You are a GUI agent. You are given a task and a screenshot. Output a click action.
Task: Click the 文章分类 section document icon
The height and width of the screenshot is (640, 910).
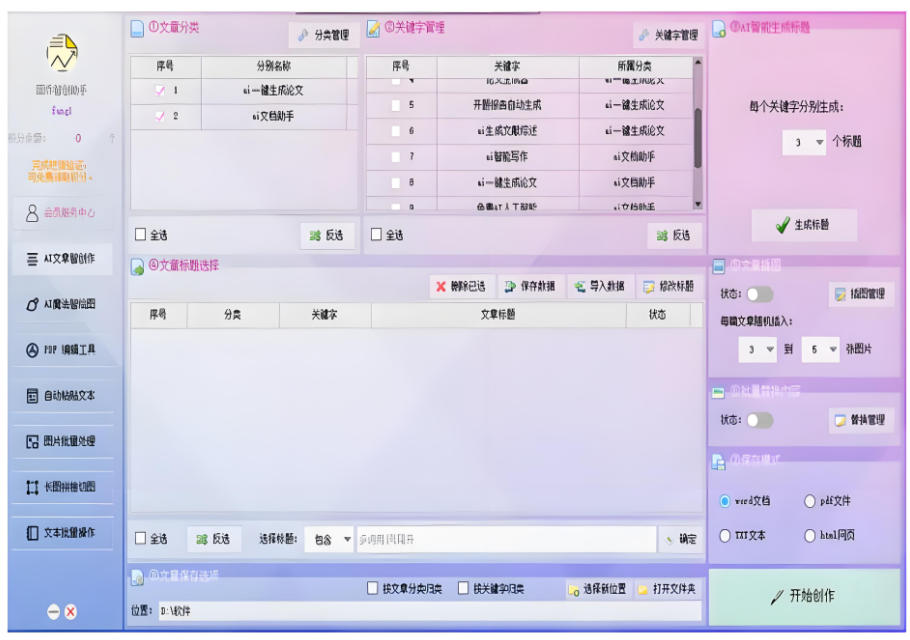(138, 28)
